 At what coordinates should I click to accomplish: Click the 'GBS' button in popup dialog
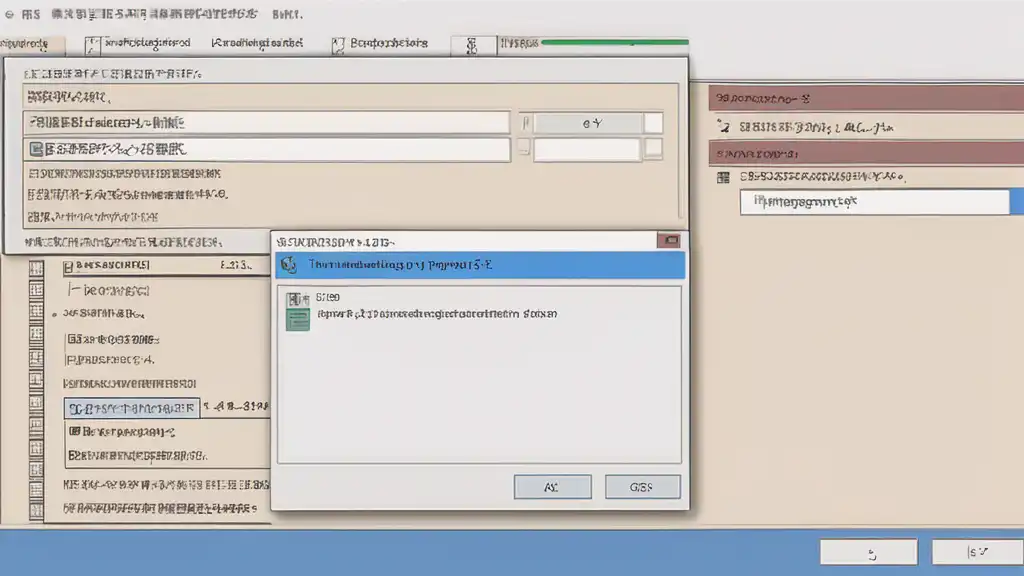click(642, 487)
